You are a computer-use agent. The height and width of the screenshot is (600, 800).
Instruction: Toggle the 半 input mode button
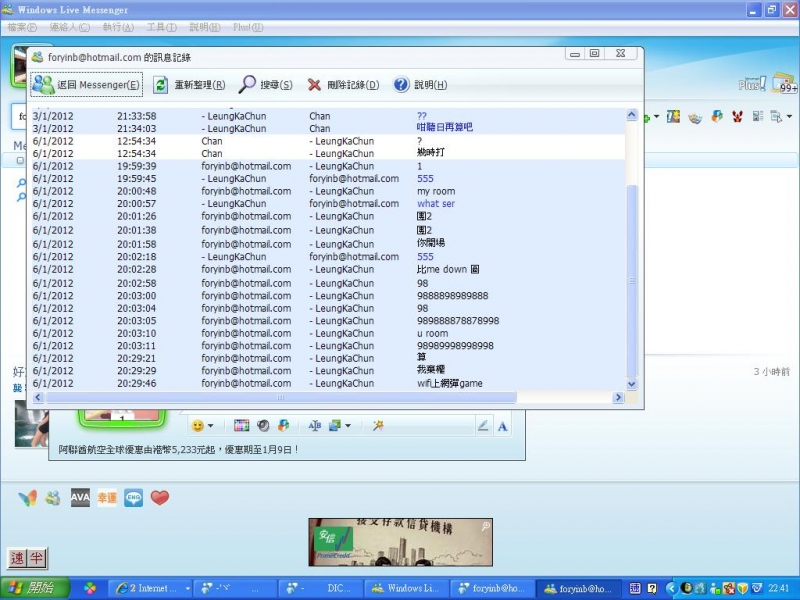pos(37,558)
